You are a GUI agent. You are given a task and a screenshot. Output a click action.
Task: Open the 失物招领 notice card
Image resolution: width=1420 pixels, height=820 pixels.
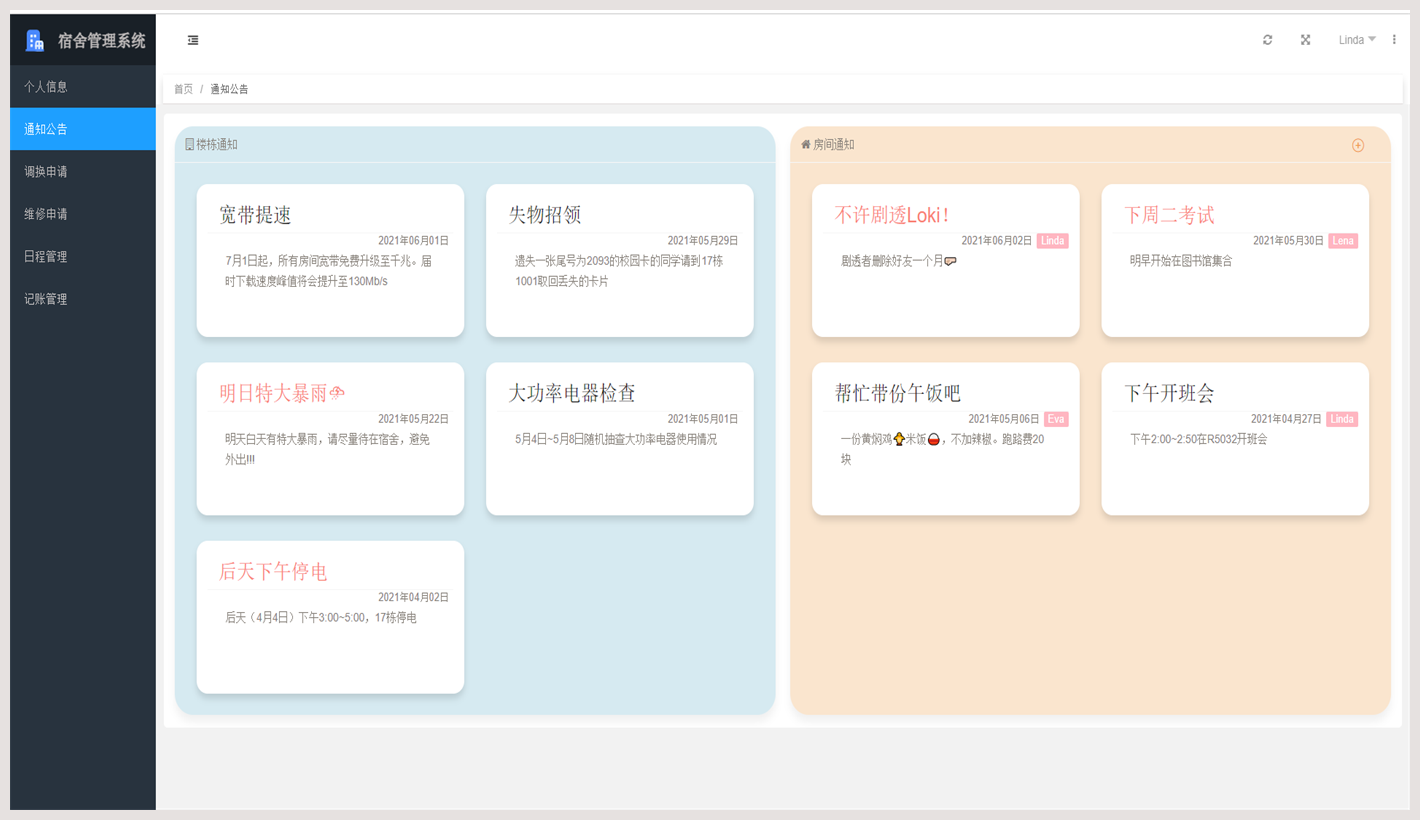click(x=619, y=260)
